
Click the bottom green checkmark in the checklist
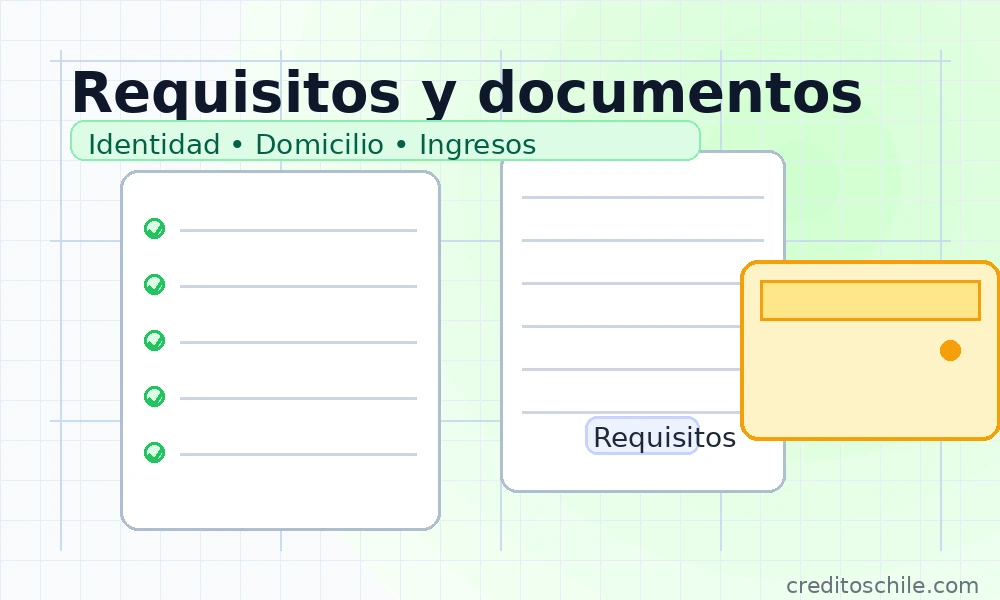click(154, 453)
